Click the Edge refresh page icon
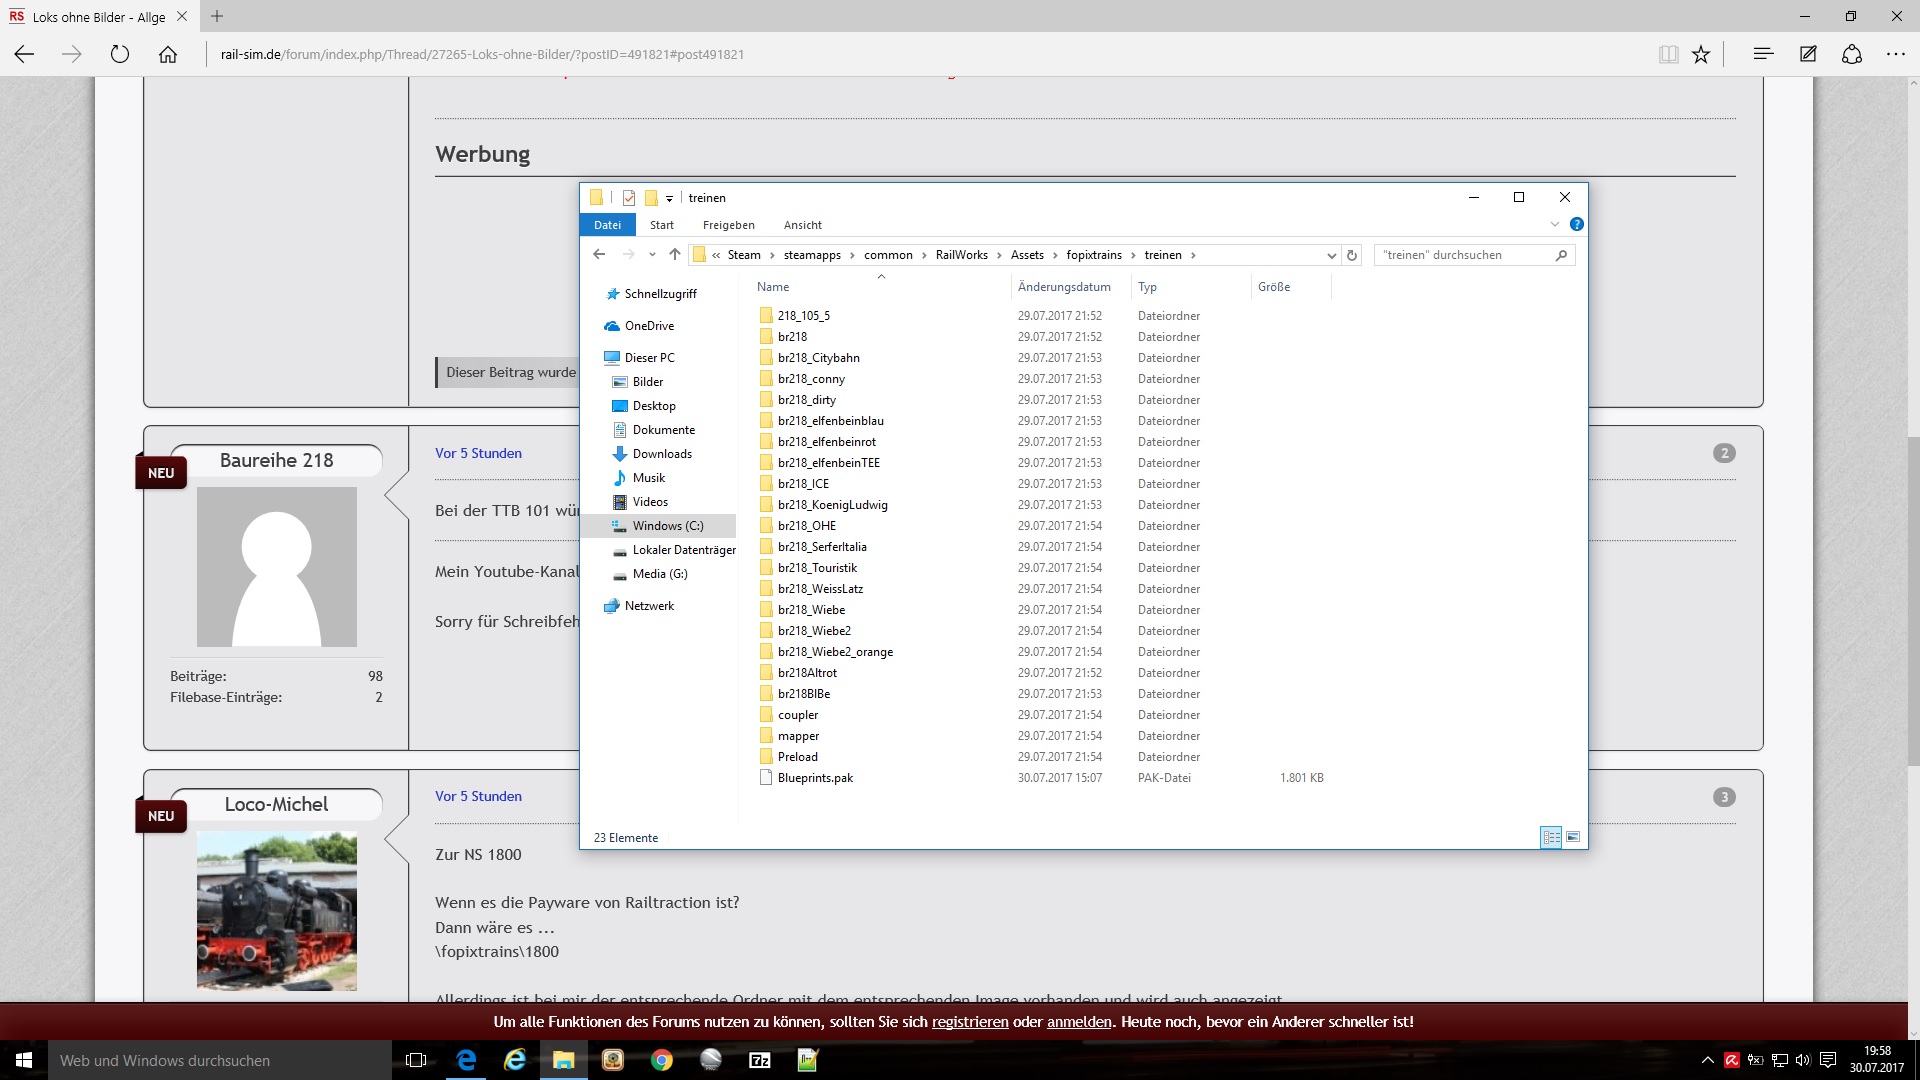Image resolution: width=1920 pixels, height=1080 pixels. 120,55
